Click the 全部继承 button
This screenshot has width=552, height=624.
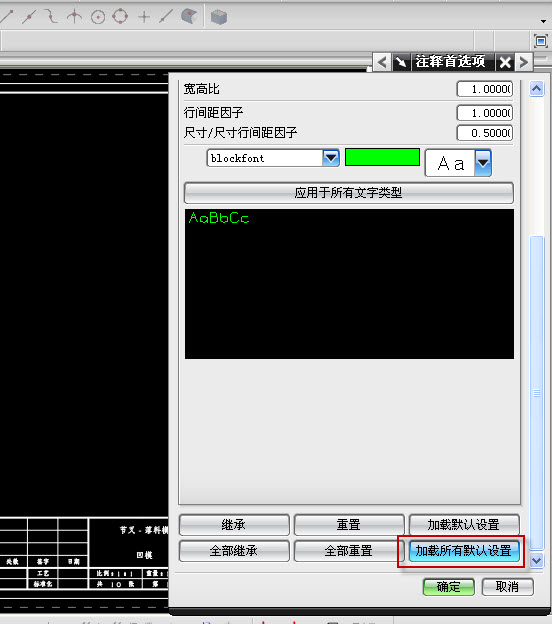234,551
